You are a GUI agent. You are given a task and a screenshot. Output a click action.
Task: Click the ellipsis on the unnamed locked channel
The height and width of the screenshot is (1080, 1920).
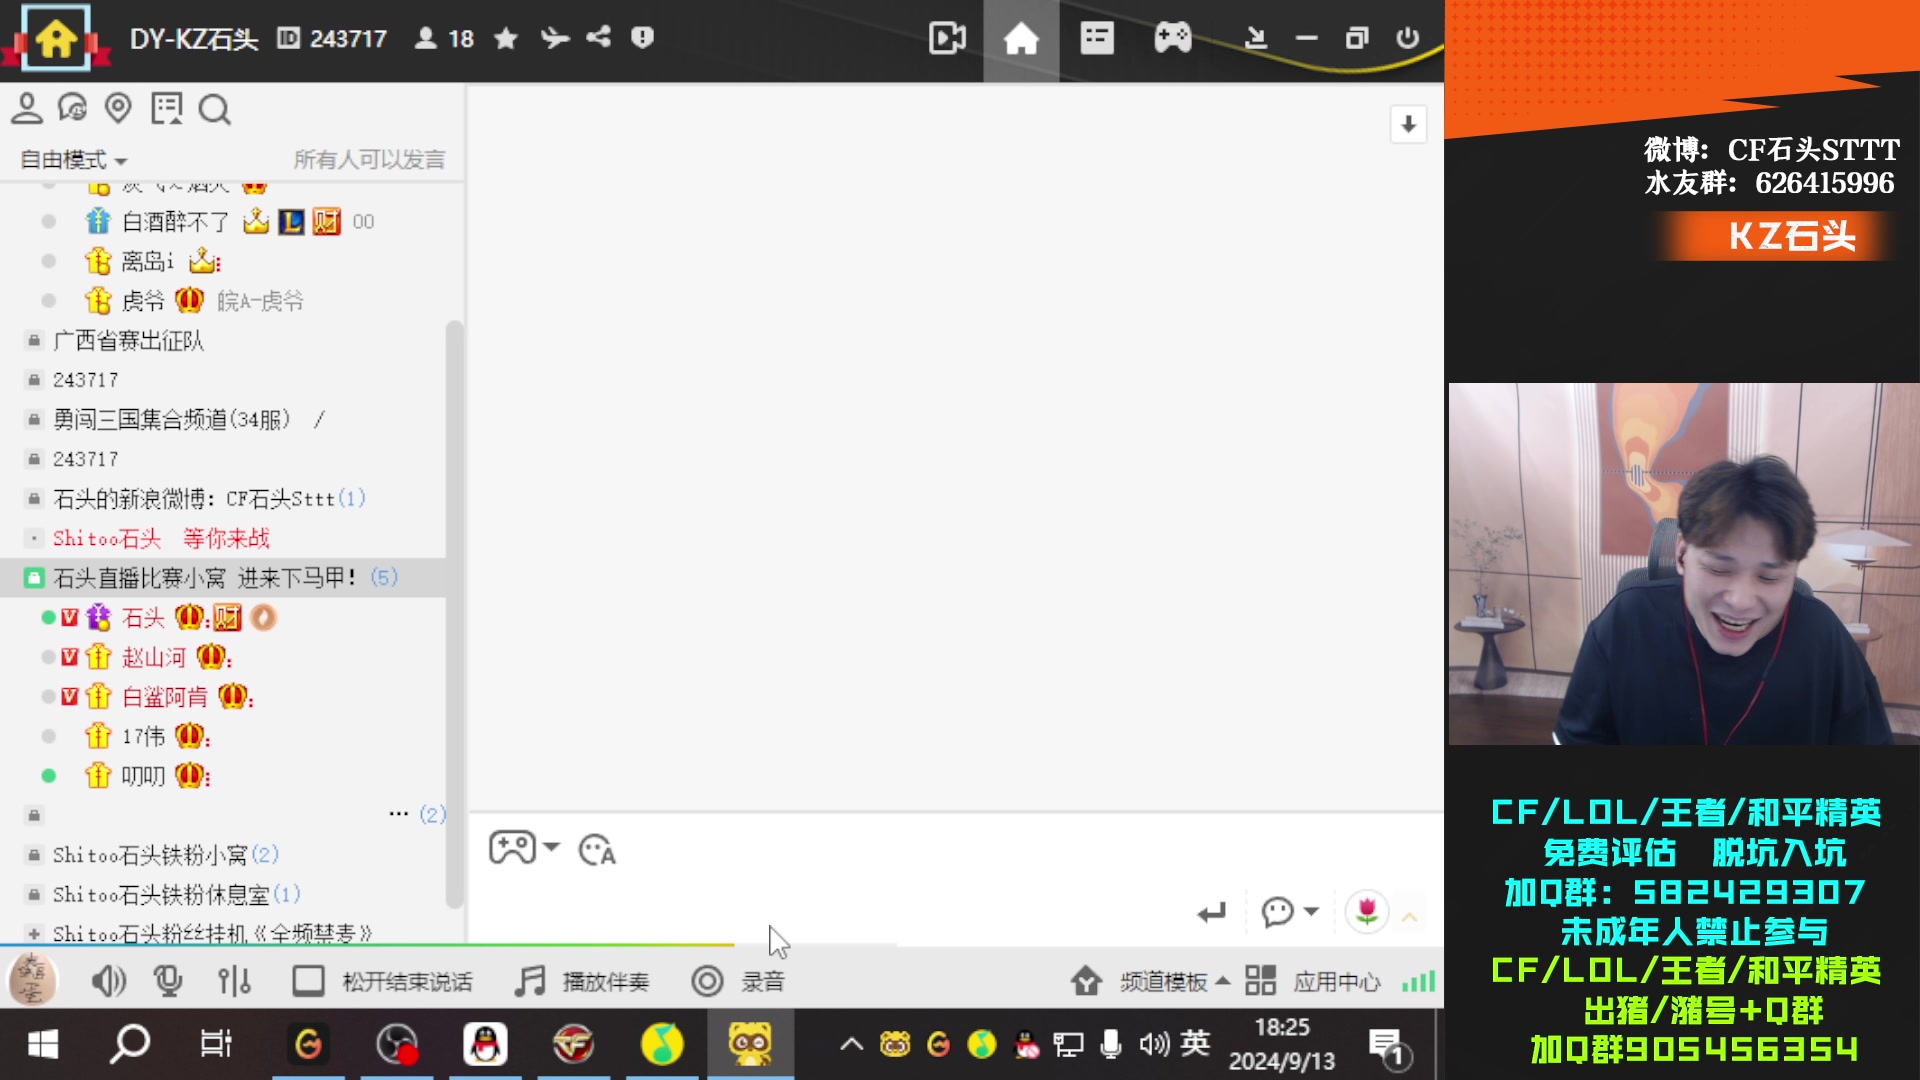399,814
